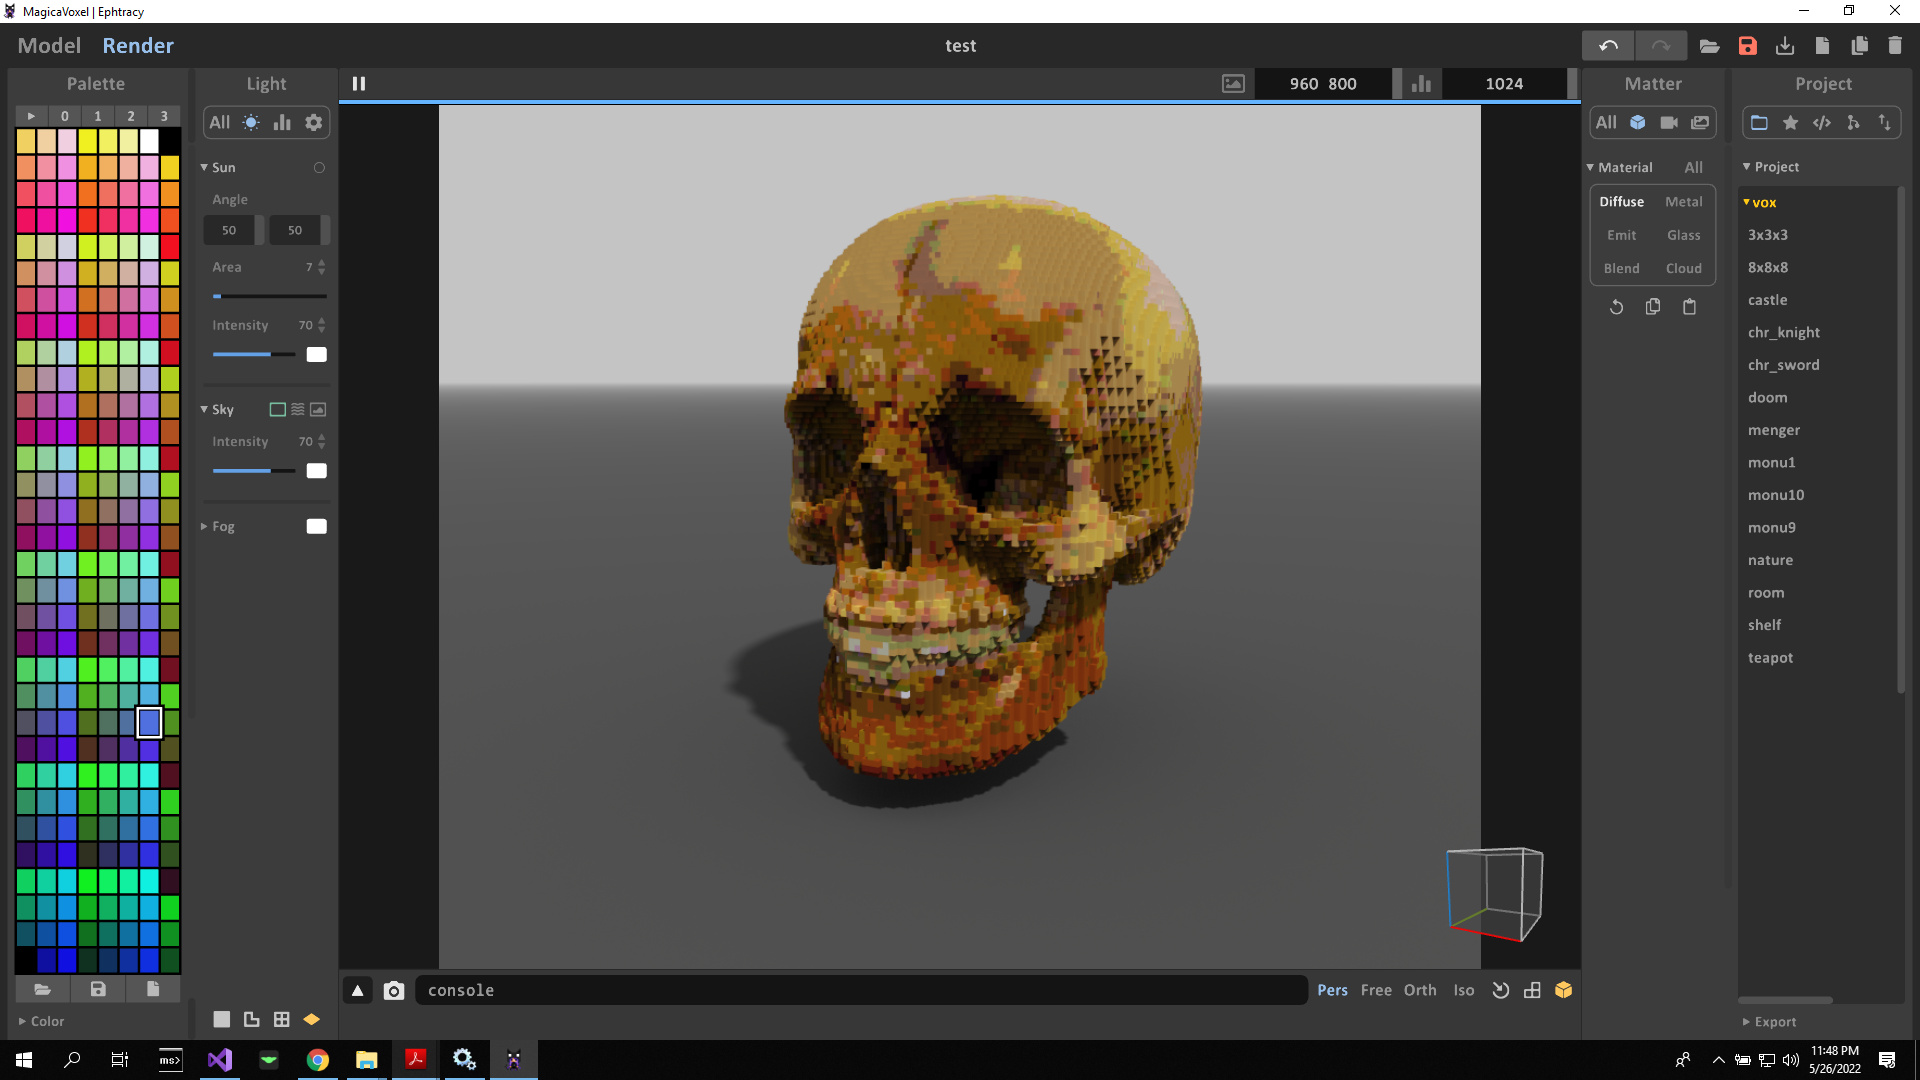The height and width of the screenshot is (1080, 1920).
Task: Open the chr_knight project file
Action: click(x=1783, y=332)
